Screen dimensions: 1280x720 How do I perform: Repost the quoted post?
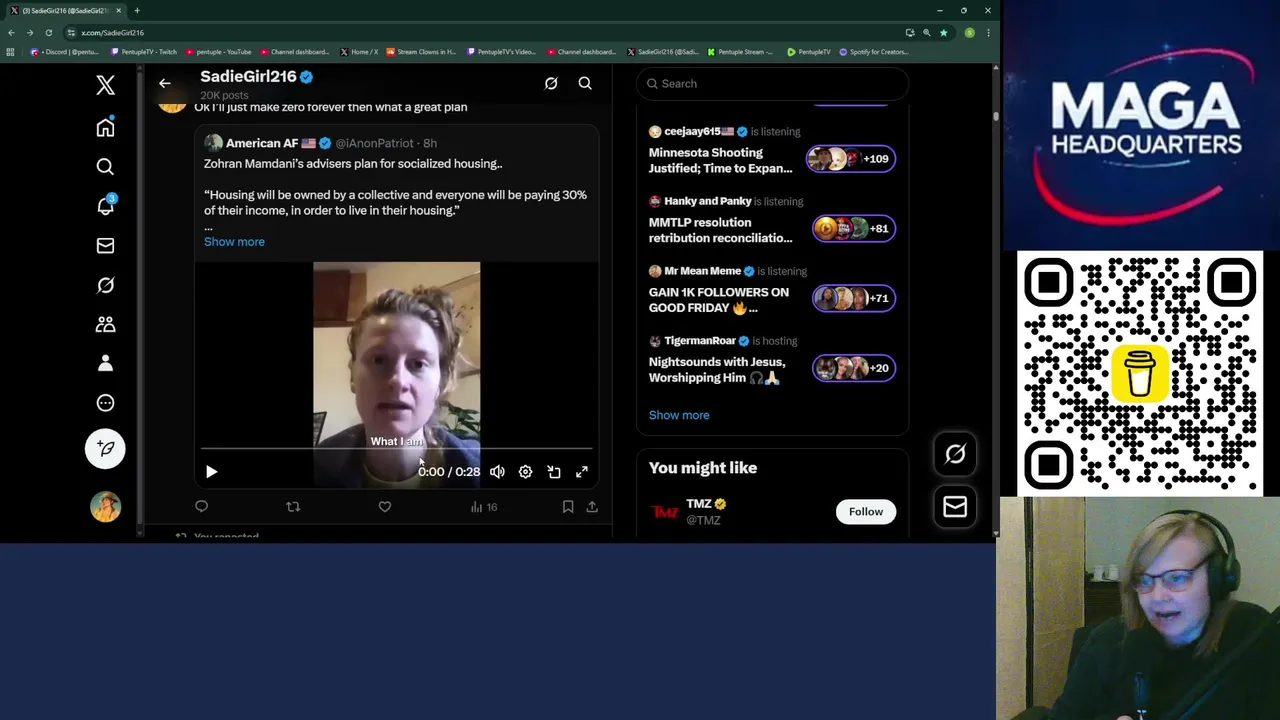[293, 507]
